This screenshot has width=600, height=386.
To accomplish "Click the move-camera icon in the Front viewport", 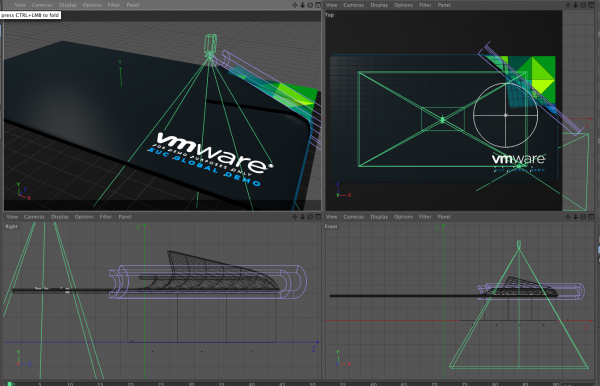I will click(568, 217).
